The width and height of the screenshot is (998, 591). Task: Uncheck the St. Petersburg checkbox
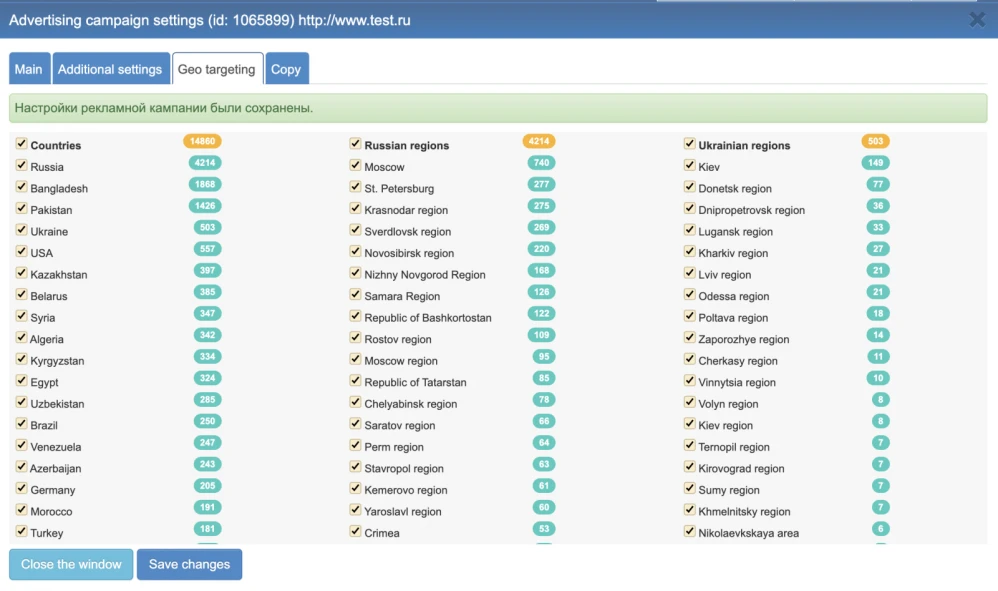tap(356, 188)
